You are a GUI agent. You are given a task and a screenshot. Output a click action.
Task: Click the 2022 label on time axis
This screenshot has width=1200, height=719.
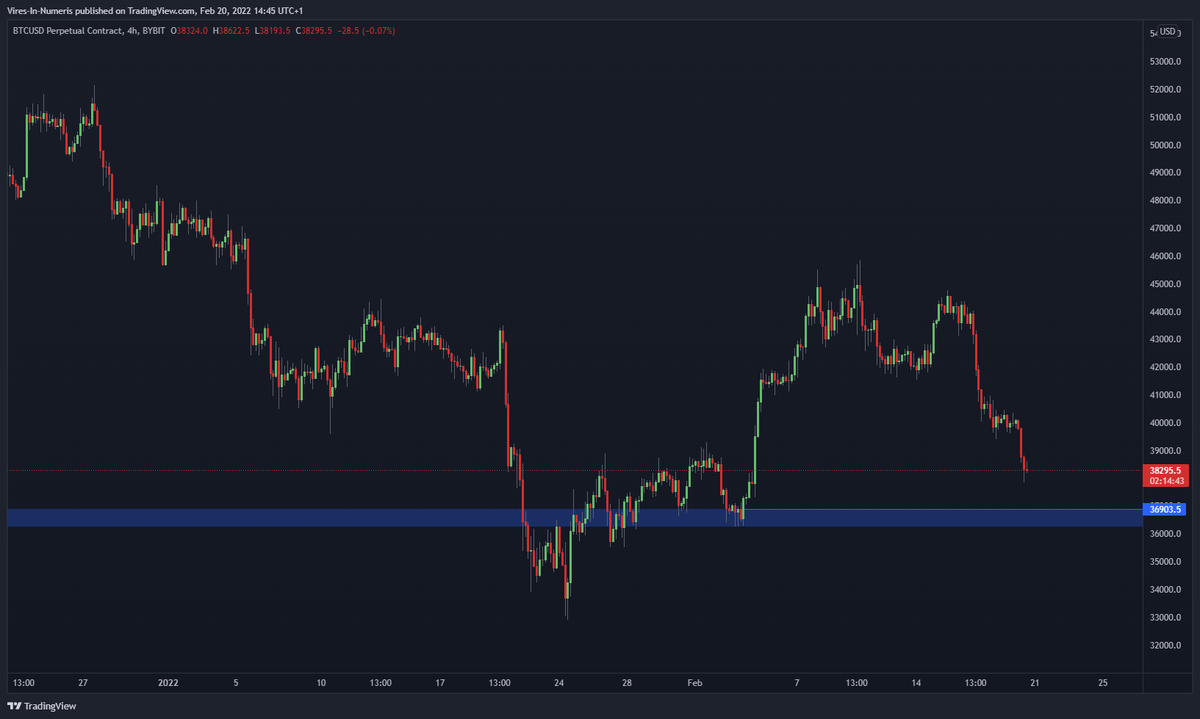[x=168, y=683]
